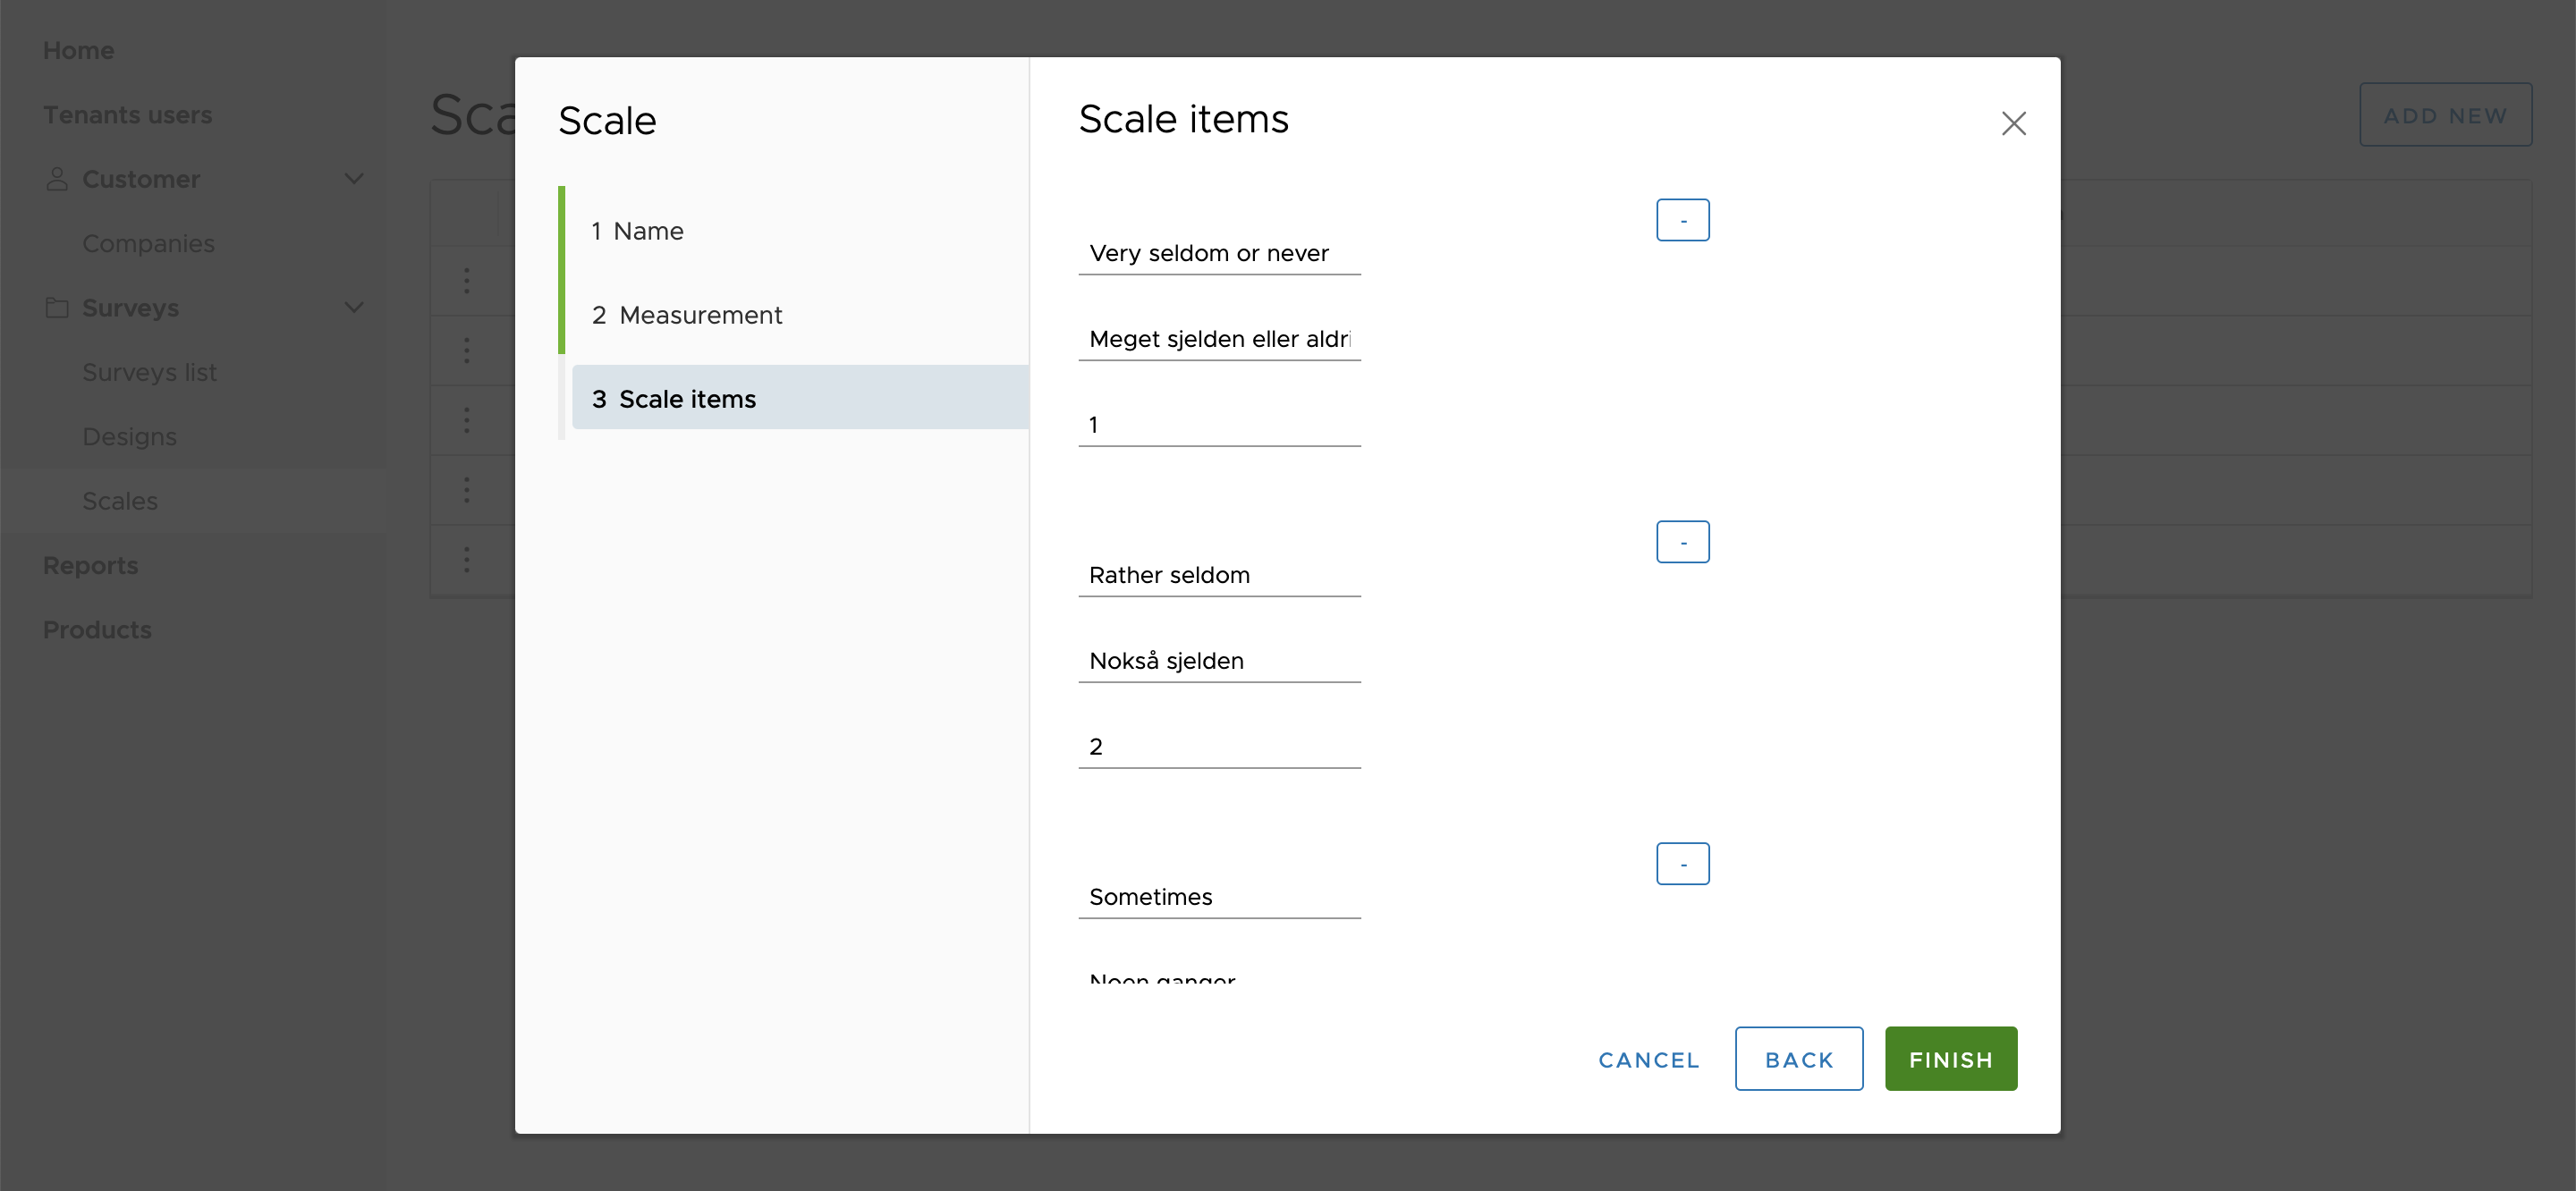Open kebab menu of fourth table row
This screenshot has width=2576, height=1191.
(x=466, y=490)
